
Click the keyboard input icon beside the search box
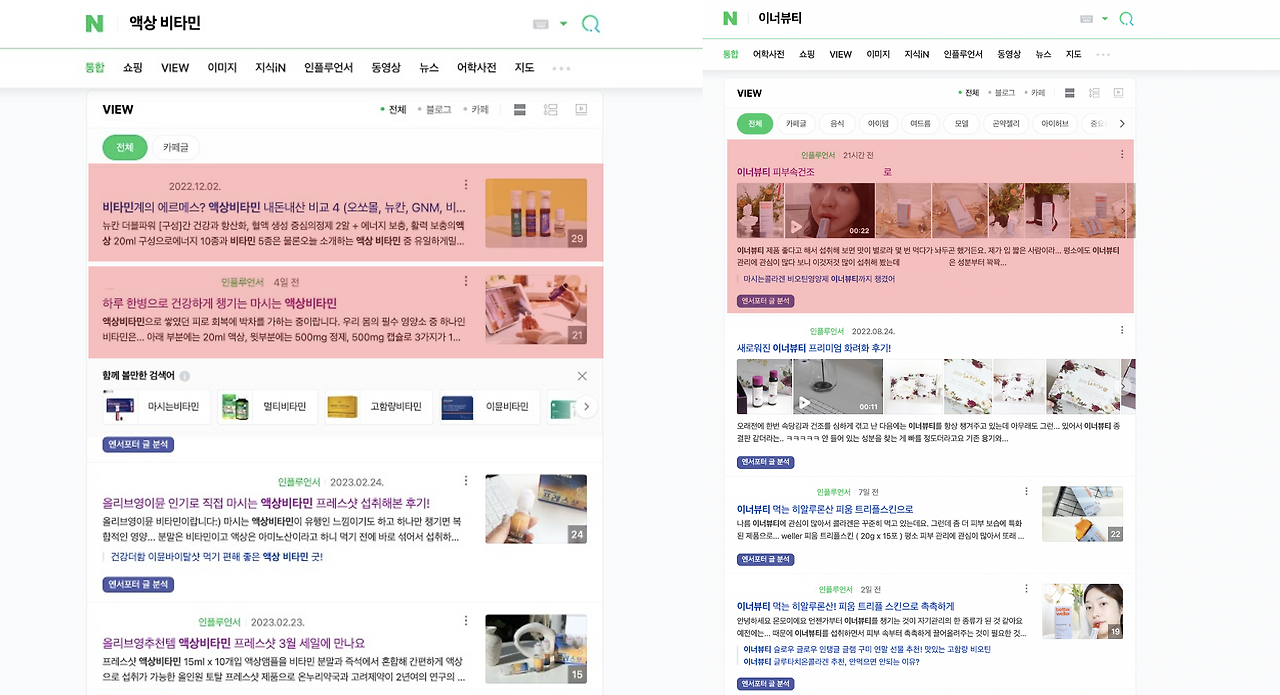point(541,24)
